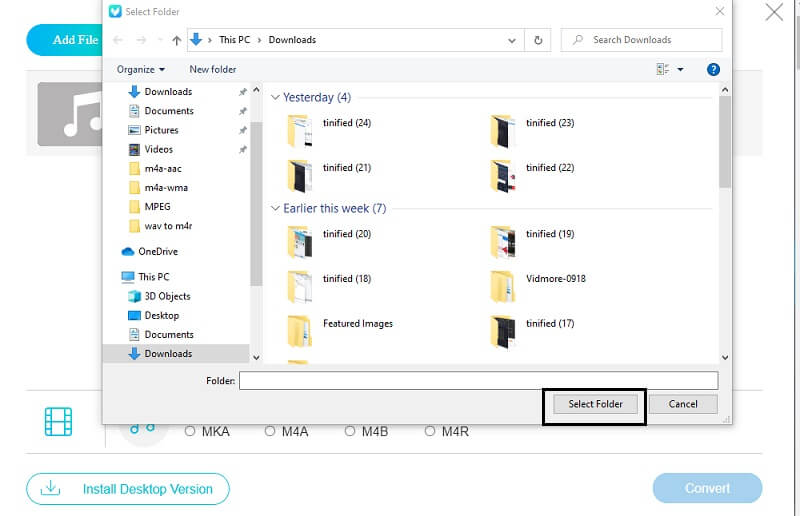Click the Select Folder button
The width and height of the screenshot is (800, 516).
pyautogui.click(x=595, y=404)
